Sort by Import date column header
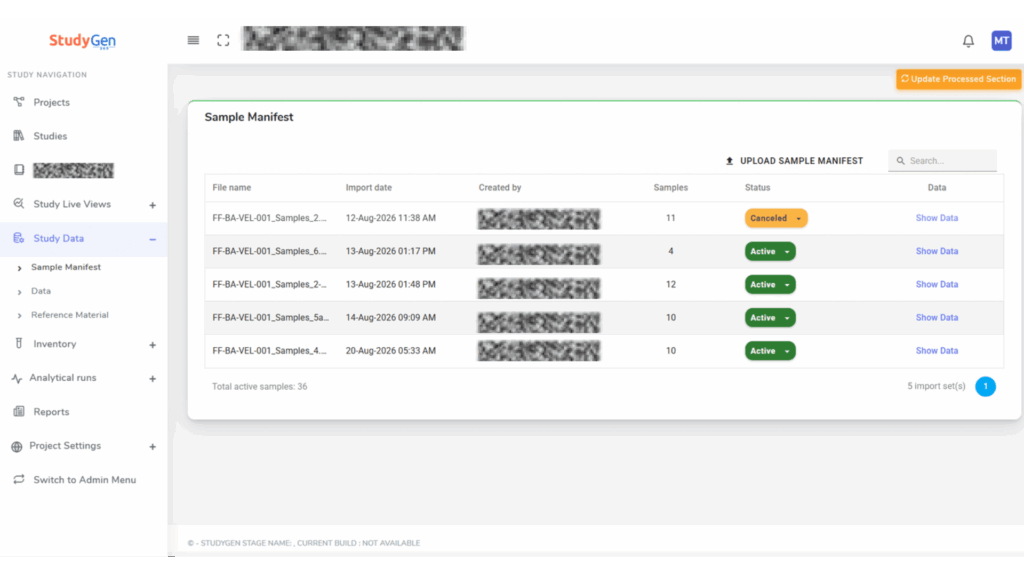This screenshot has width=1024, height=576. coord(368,187)
